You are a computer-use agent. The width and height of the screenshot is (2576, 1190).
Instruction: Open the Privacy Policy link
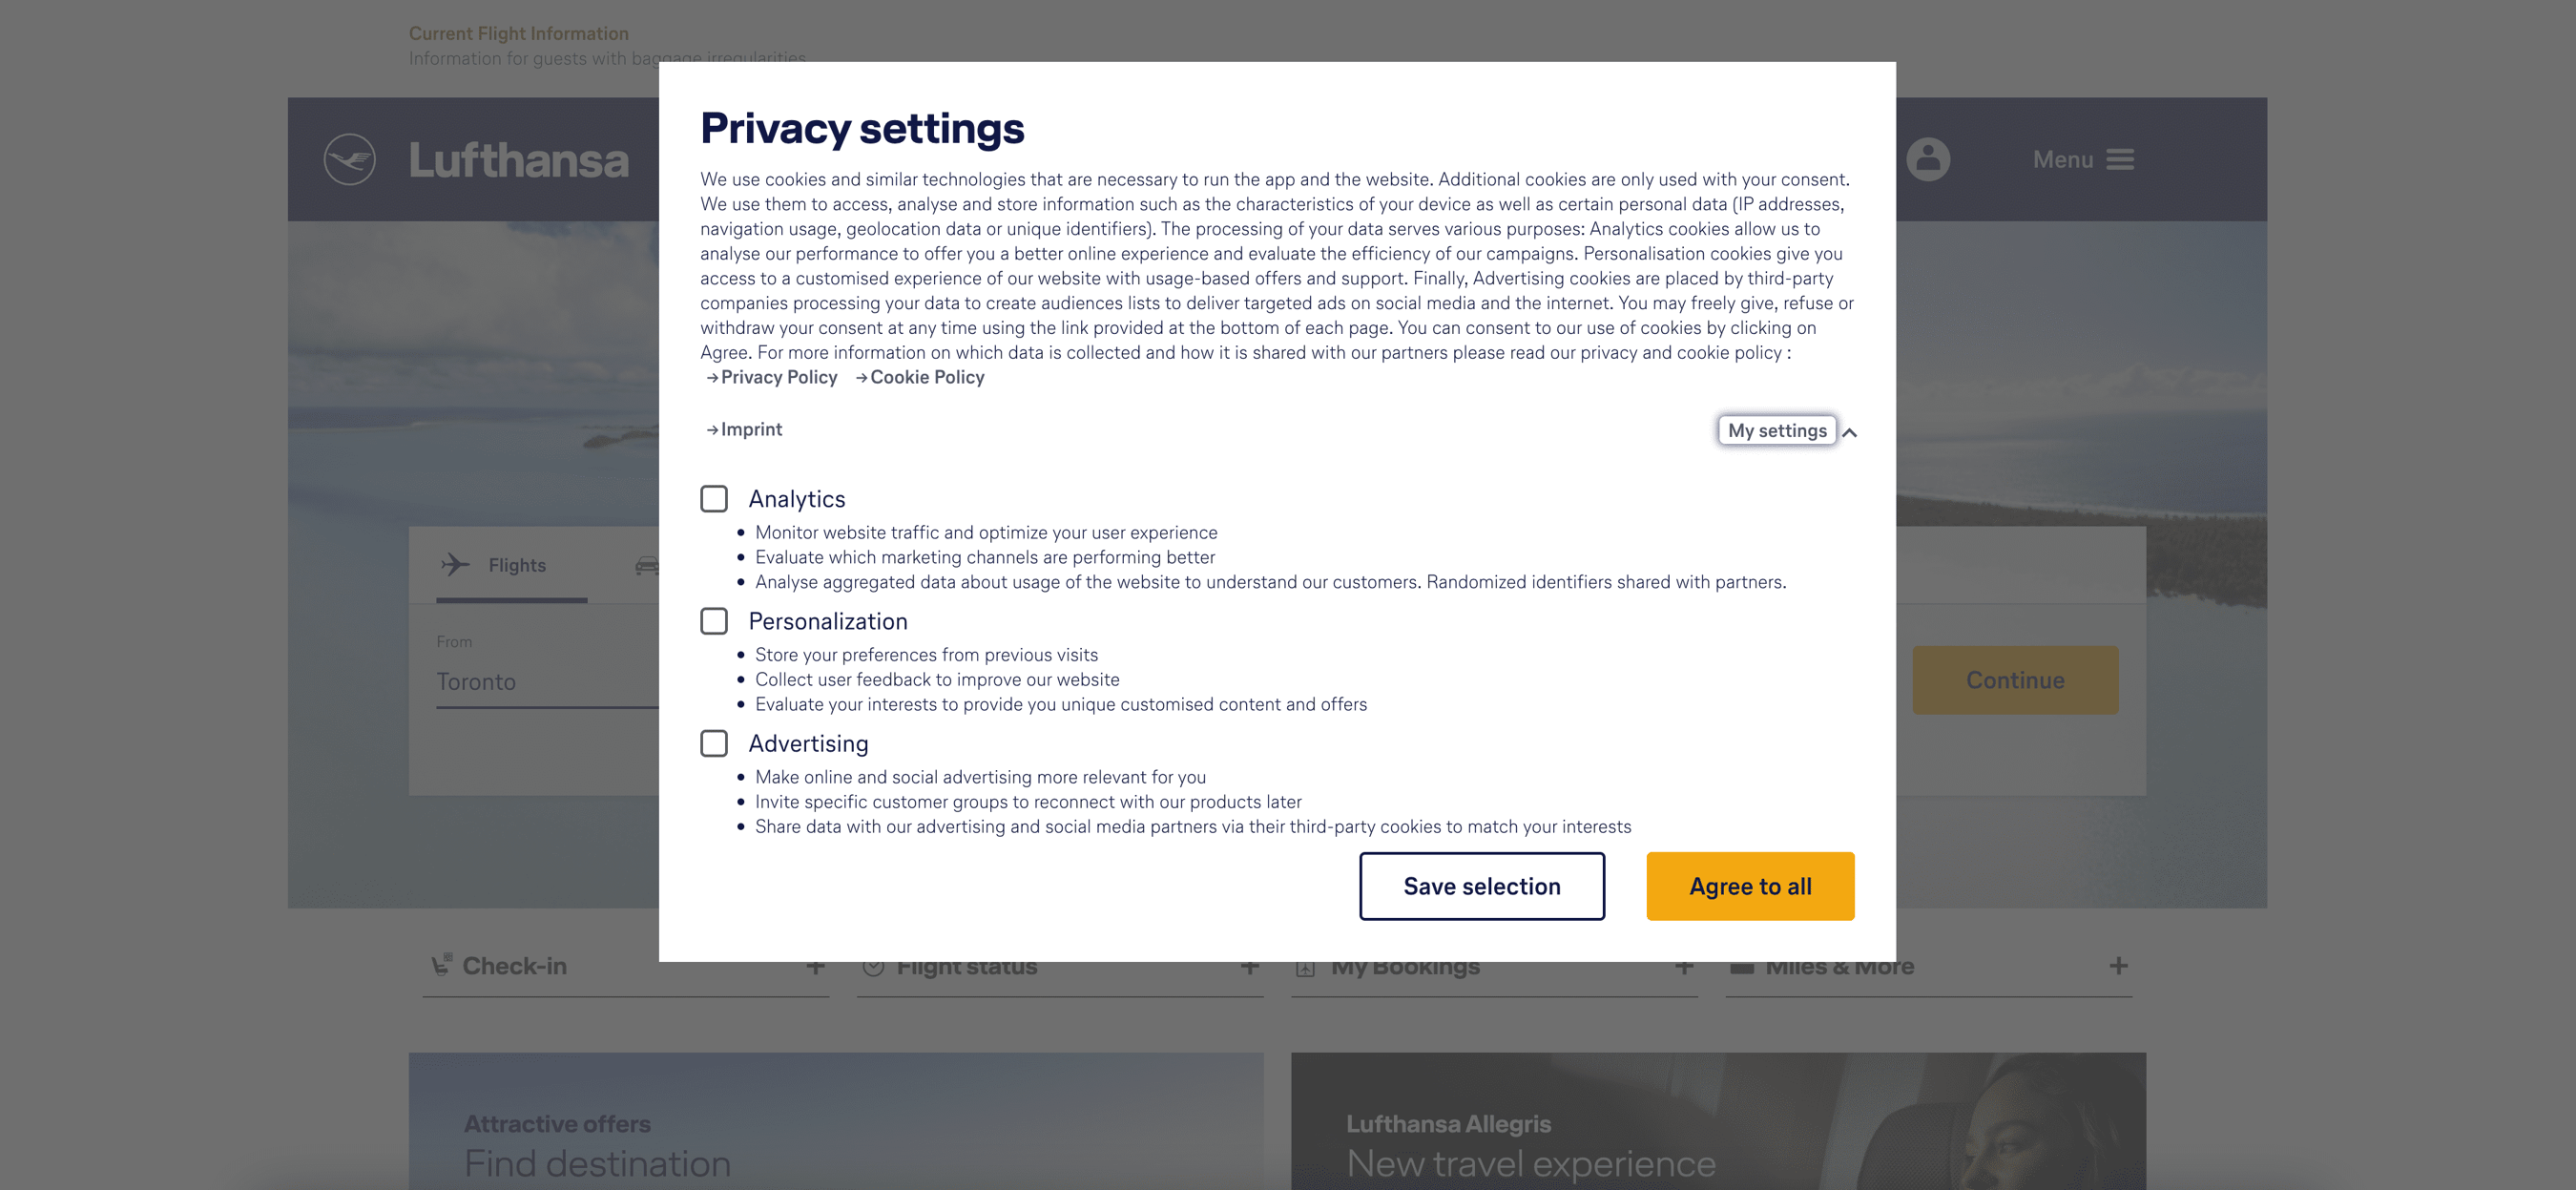point(778,377)
